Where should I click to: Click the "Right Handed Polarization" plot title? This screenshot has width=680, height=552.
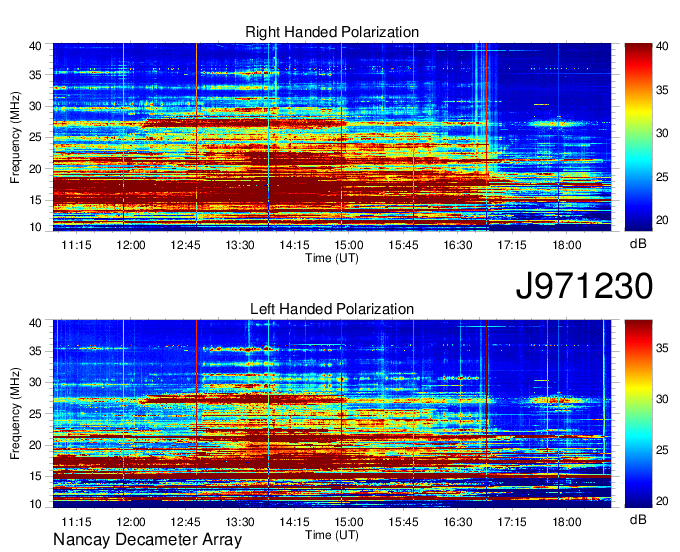[332, 32]
